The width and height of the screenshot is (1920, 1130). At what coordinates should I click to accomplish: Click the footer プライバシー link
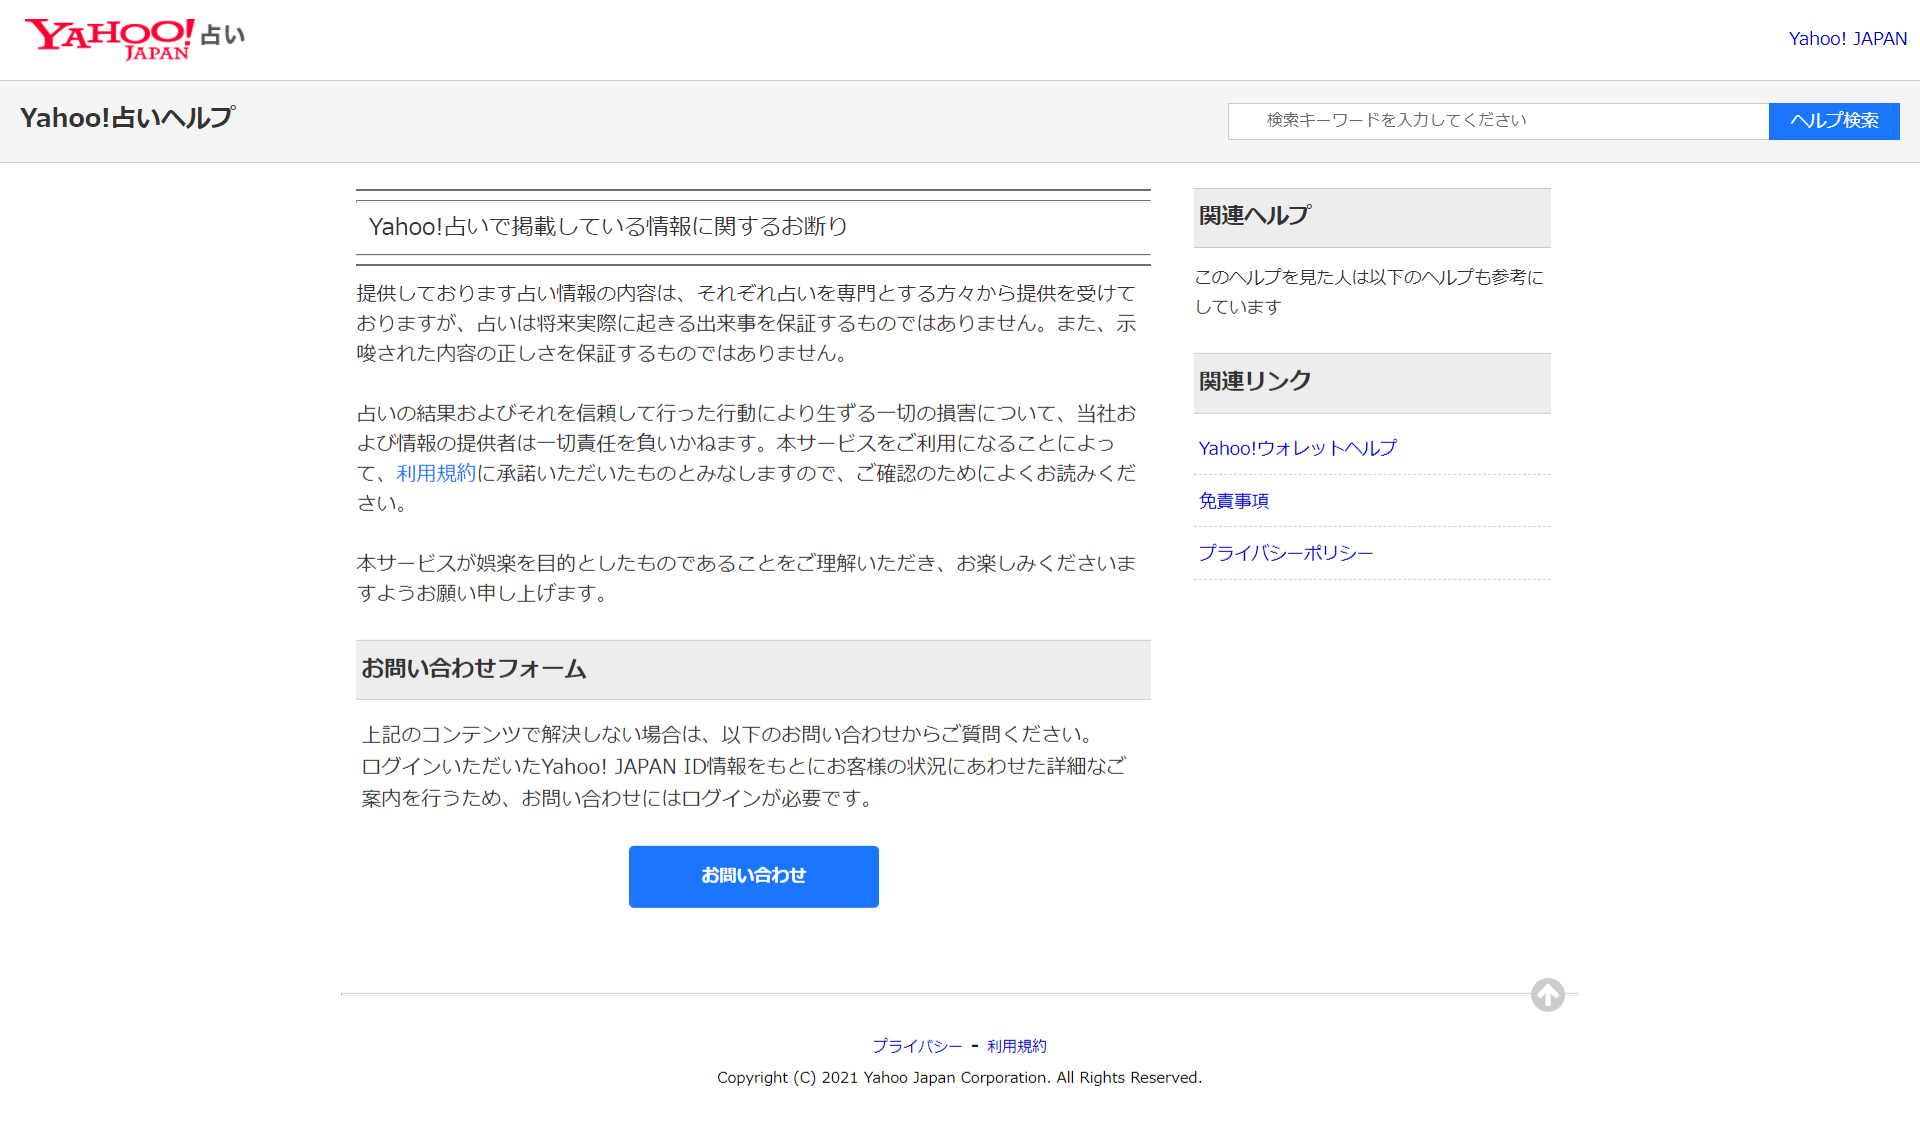(916, 1046)
